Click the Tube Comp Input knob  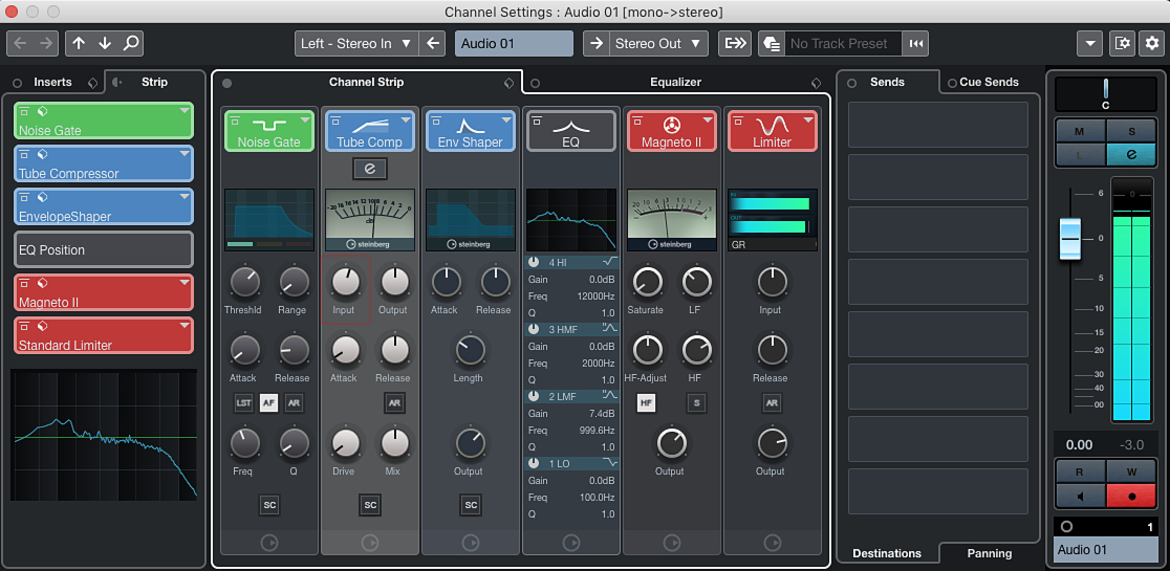tap(345, 281)
